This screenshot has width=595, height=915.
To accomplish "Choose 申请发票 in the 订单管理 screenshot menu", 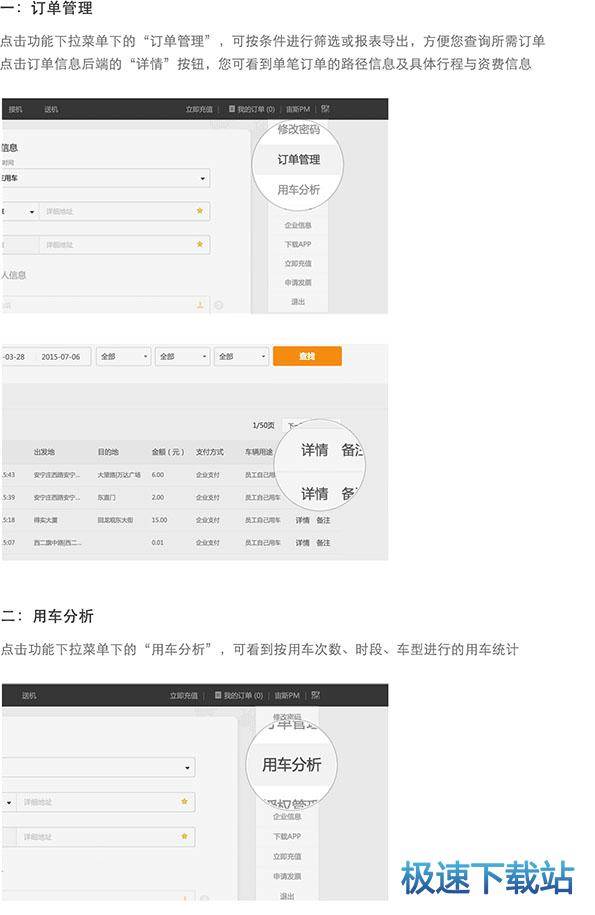I will click(298, 282).
